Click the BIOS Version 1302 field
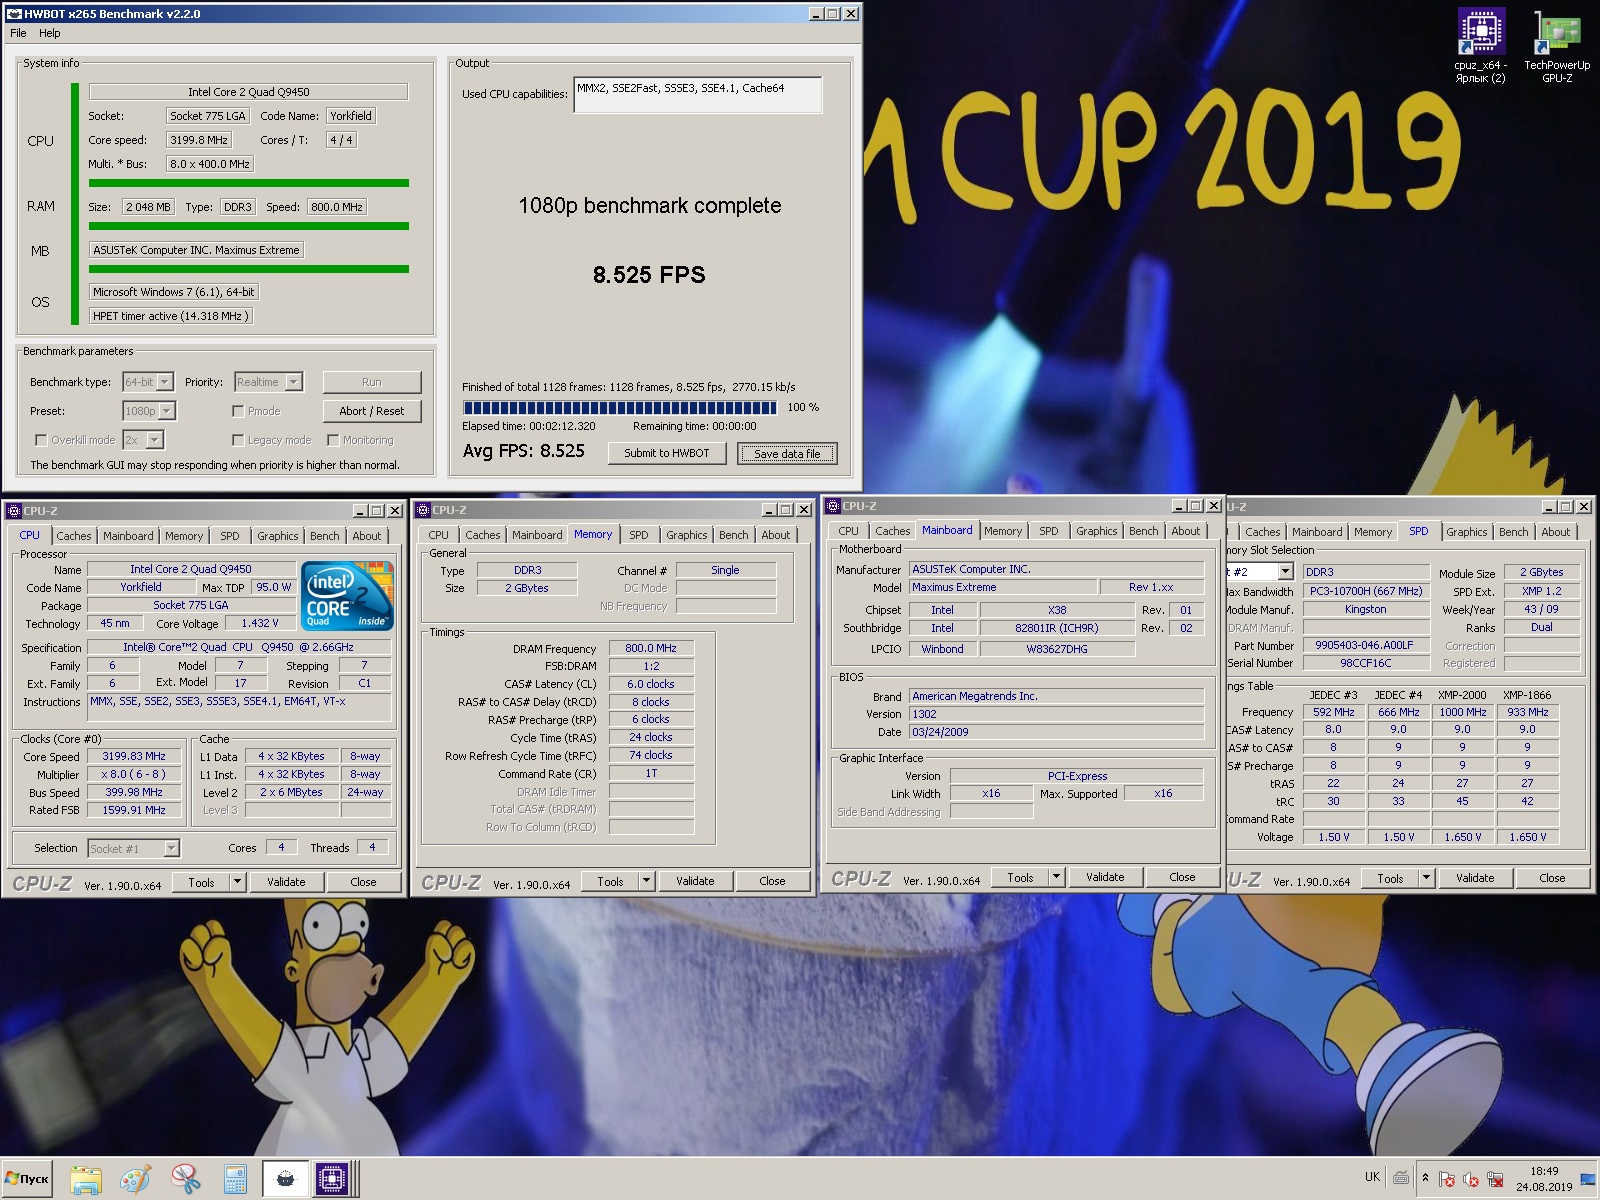 tap(1057, 714)
